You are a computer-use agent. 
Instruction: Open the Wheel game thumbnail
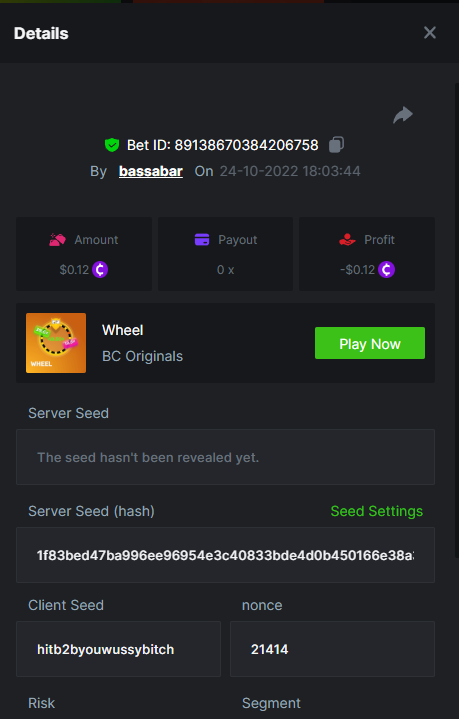point(56,343)
